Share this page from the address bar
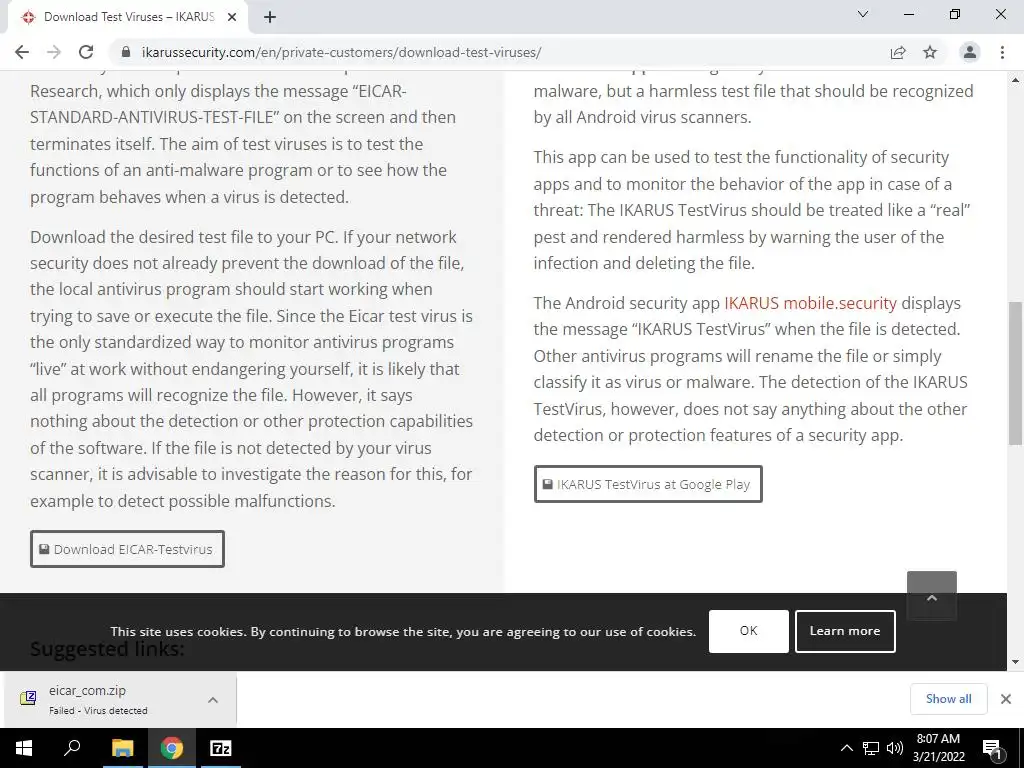 (898, 52)
